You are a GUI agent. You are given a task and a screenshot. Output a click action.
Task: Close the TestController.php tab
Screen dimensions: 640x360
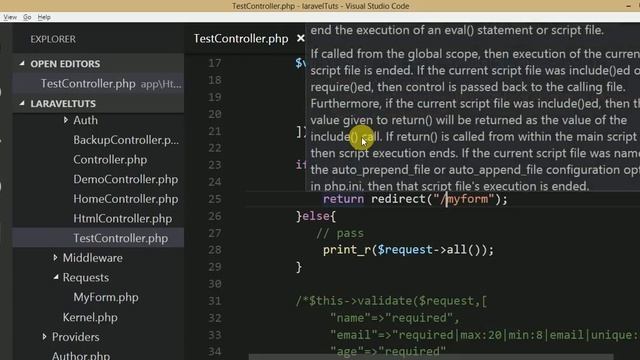tap(301, 38)
